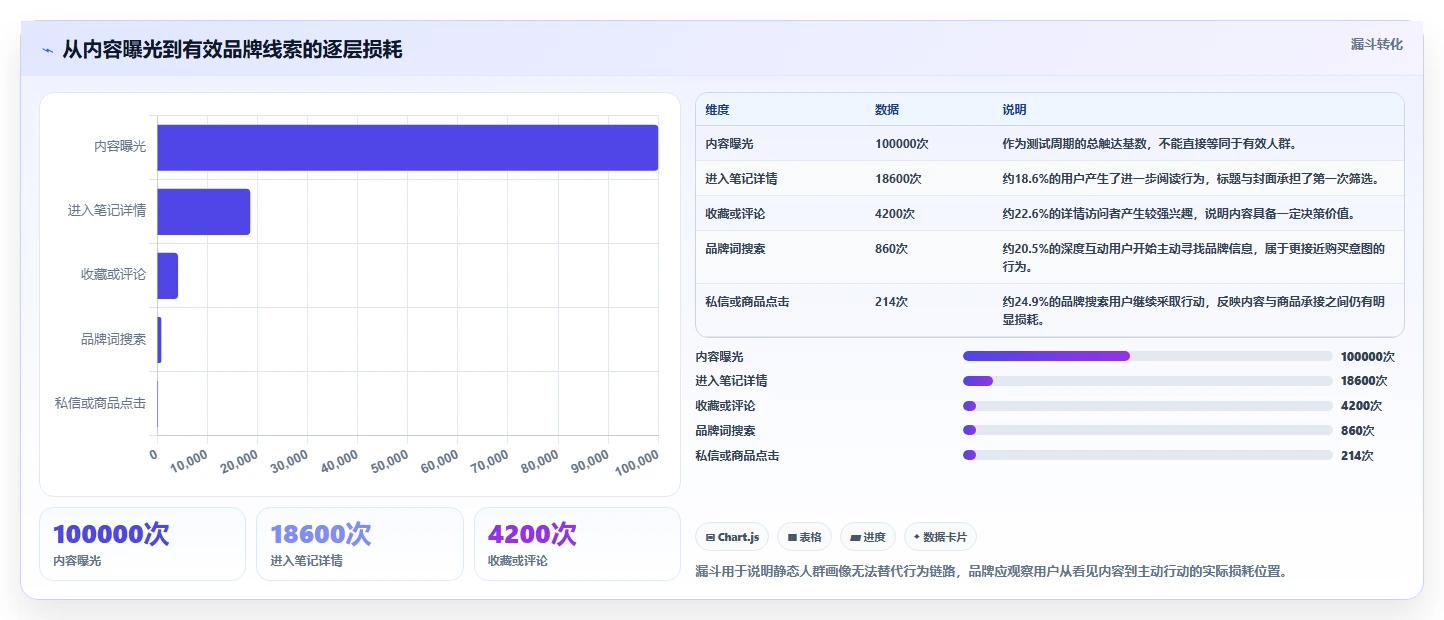Click the 约20.5% description text in table
The image size is (1444, 620).
[x=1194, y=258]
